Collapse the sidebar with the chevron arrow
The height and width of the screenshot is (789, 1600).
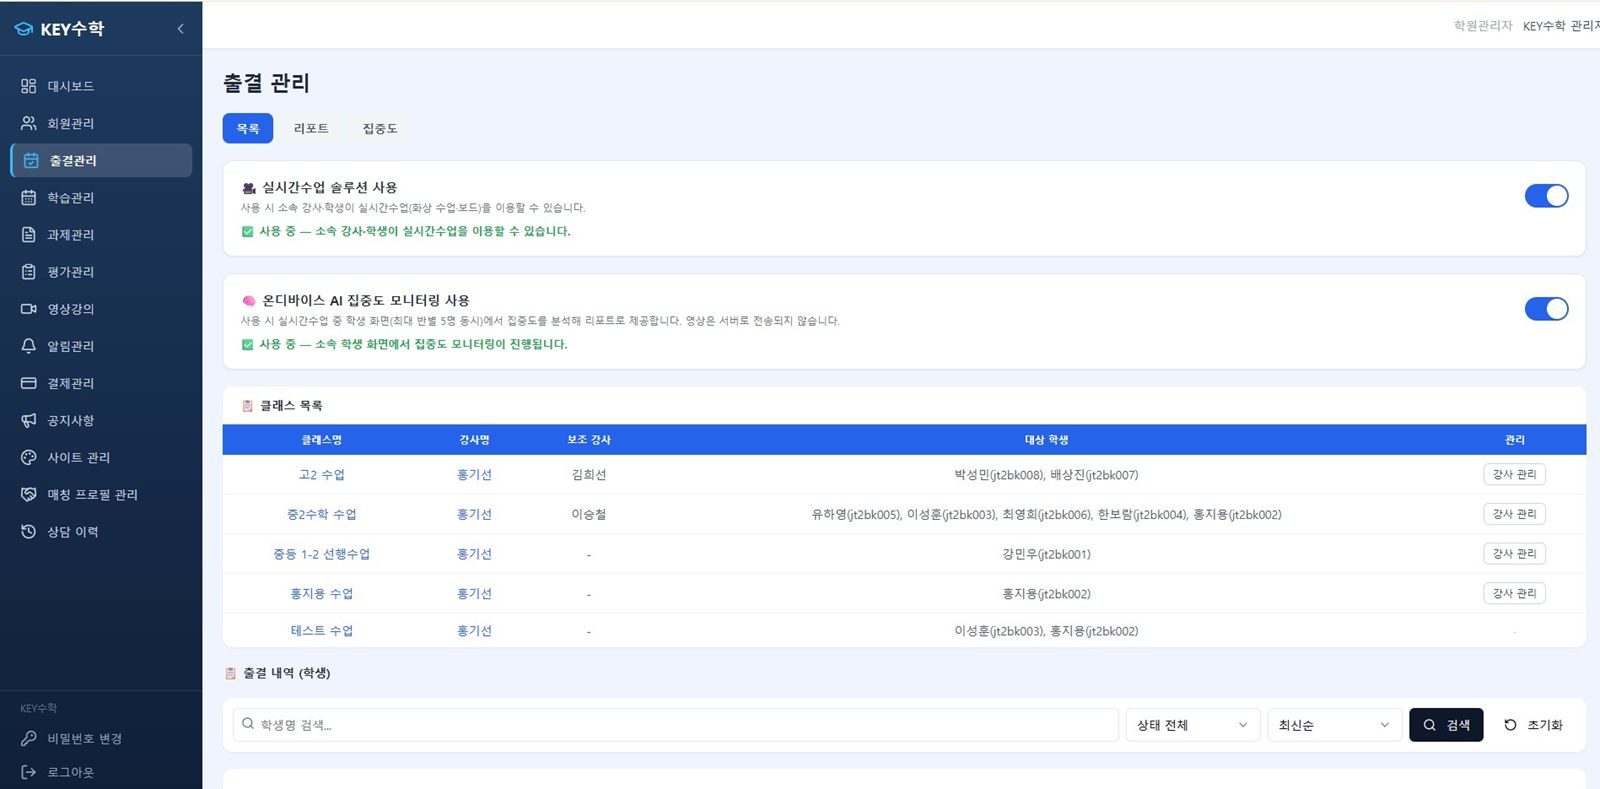tap(181, 29)
